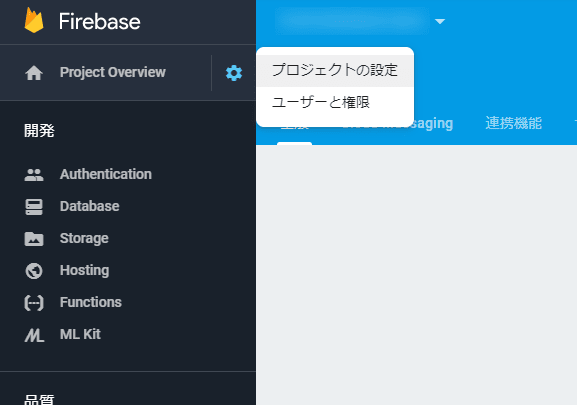Screen dimensions: 577x405
Task: Select プロジェクトの設定 from the popup menu
Action: pyautogui.click(x=335, y=71)
